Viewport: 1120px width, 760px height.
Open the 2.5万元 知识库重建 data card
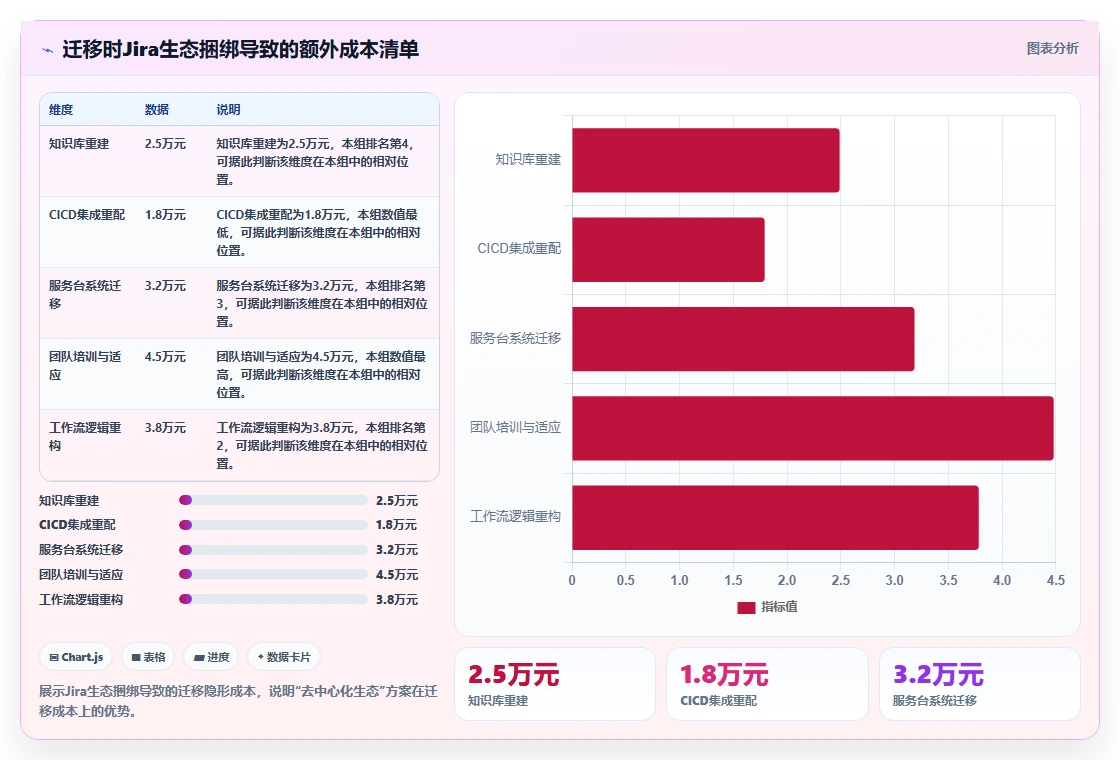(555, 684)
